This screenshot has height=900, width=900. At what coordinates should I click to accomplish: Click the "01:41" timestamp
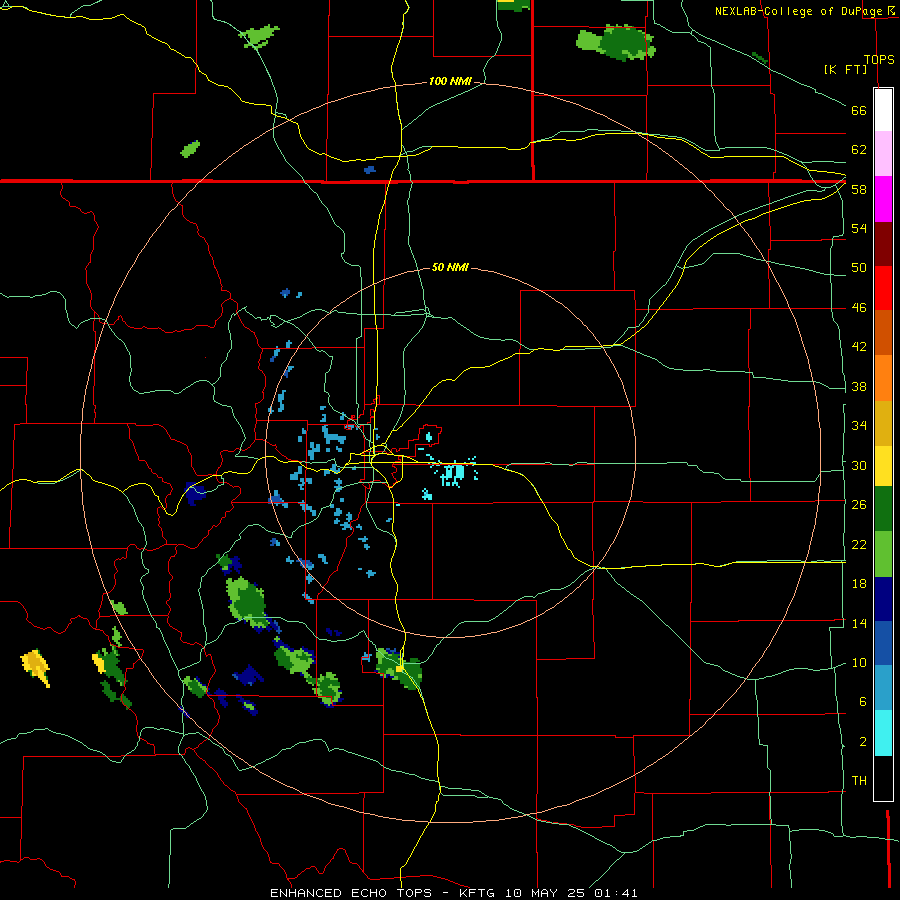tap(616, 893)
